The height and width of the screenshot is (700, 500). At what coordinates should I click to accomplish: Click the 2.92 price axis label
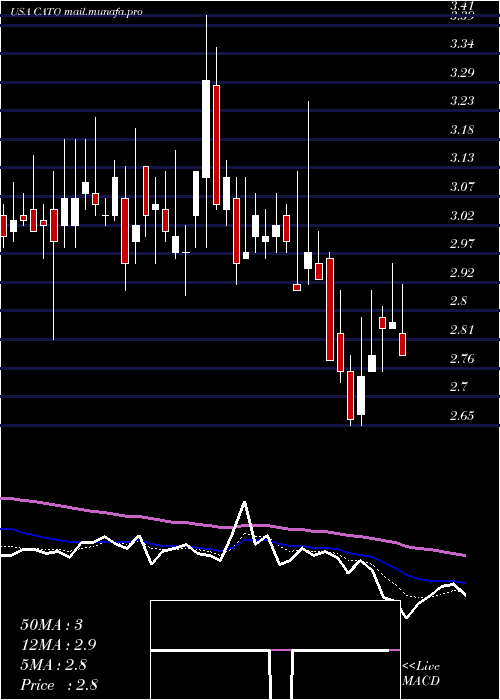[x=462, y=273]
